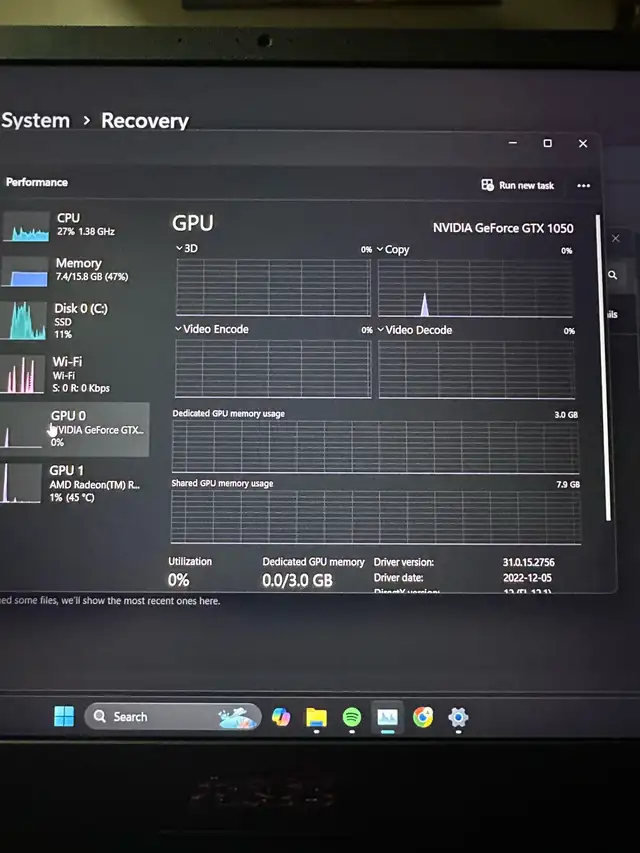Screen dimensions: 640x853
Task: Open the 3D engine dropdown
Action: point(187,248)
